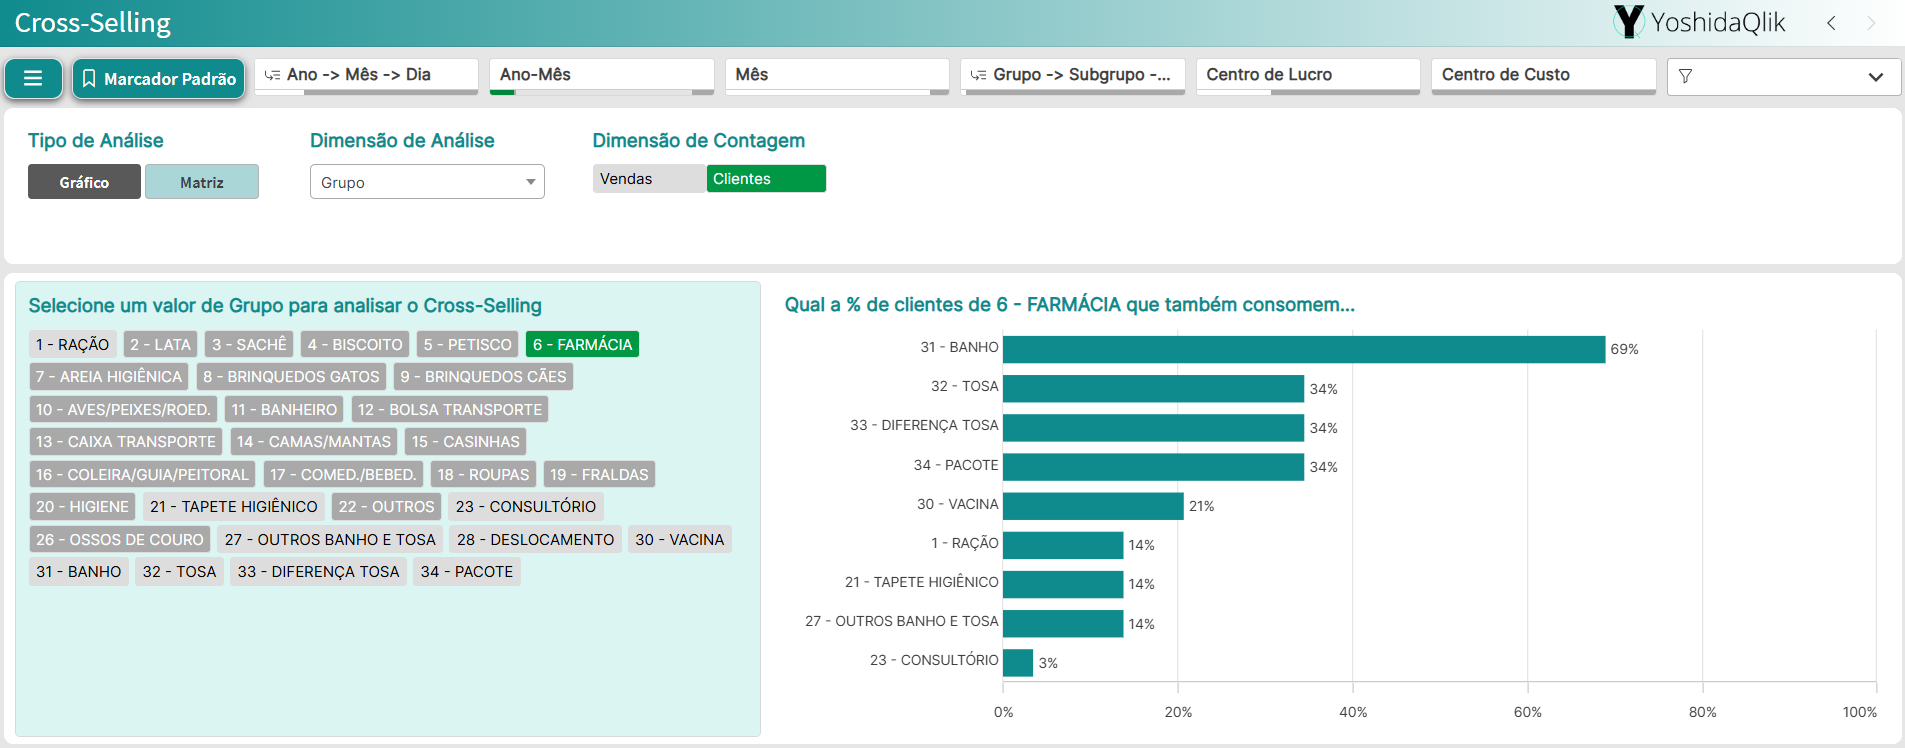Image resolution: width=1905 pixels, height=748 pixels.
Task: Select group 7 - AREIA HIGIÊNICA
Action: 109,377
